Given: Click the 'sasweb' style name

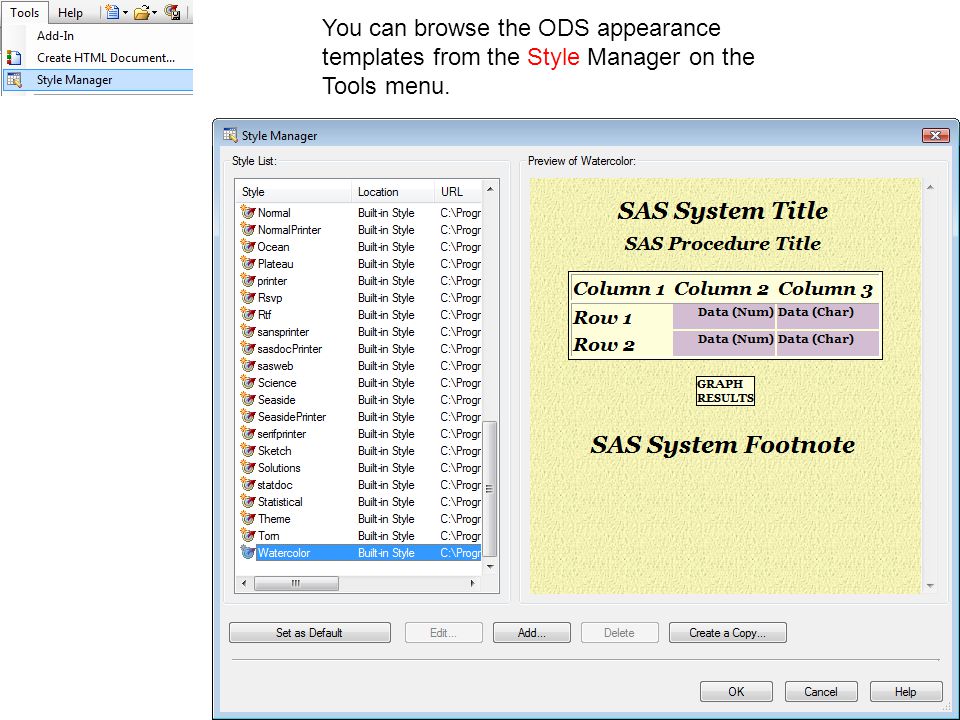Looking at the screenshot, I should point(275,366).
